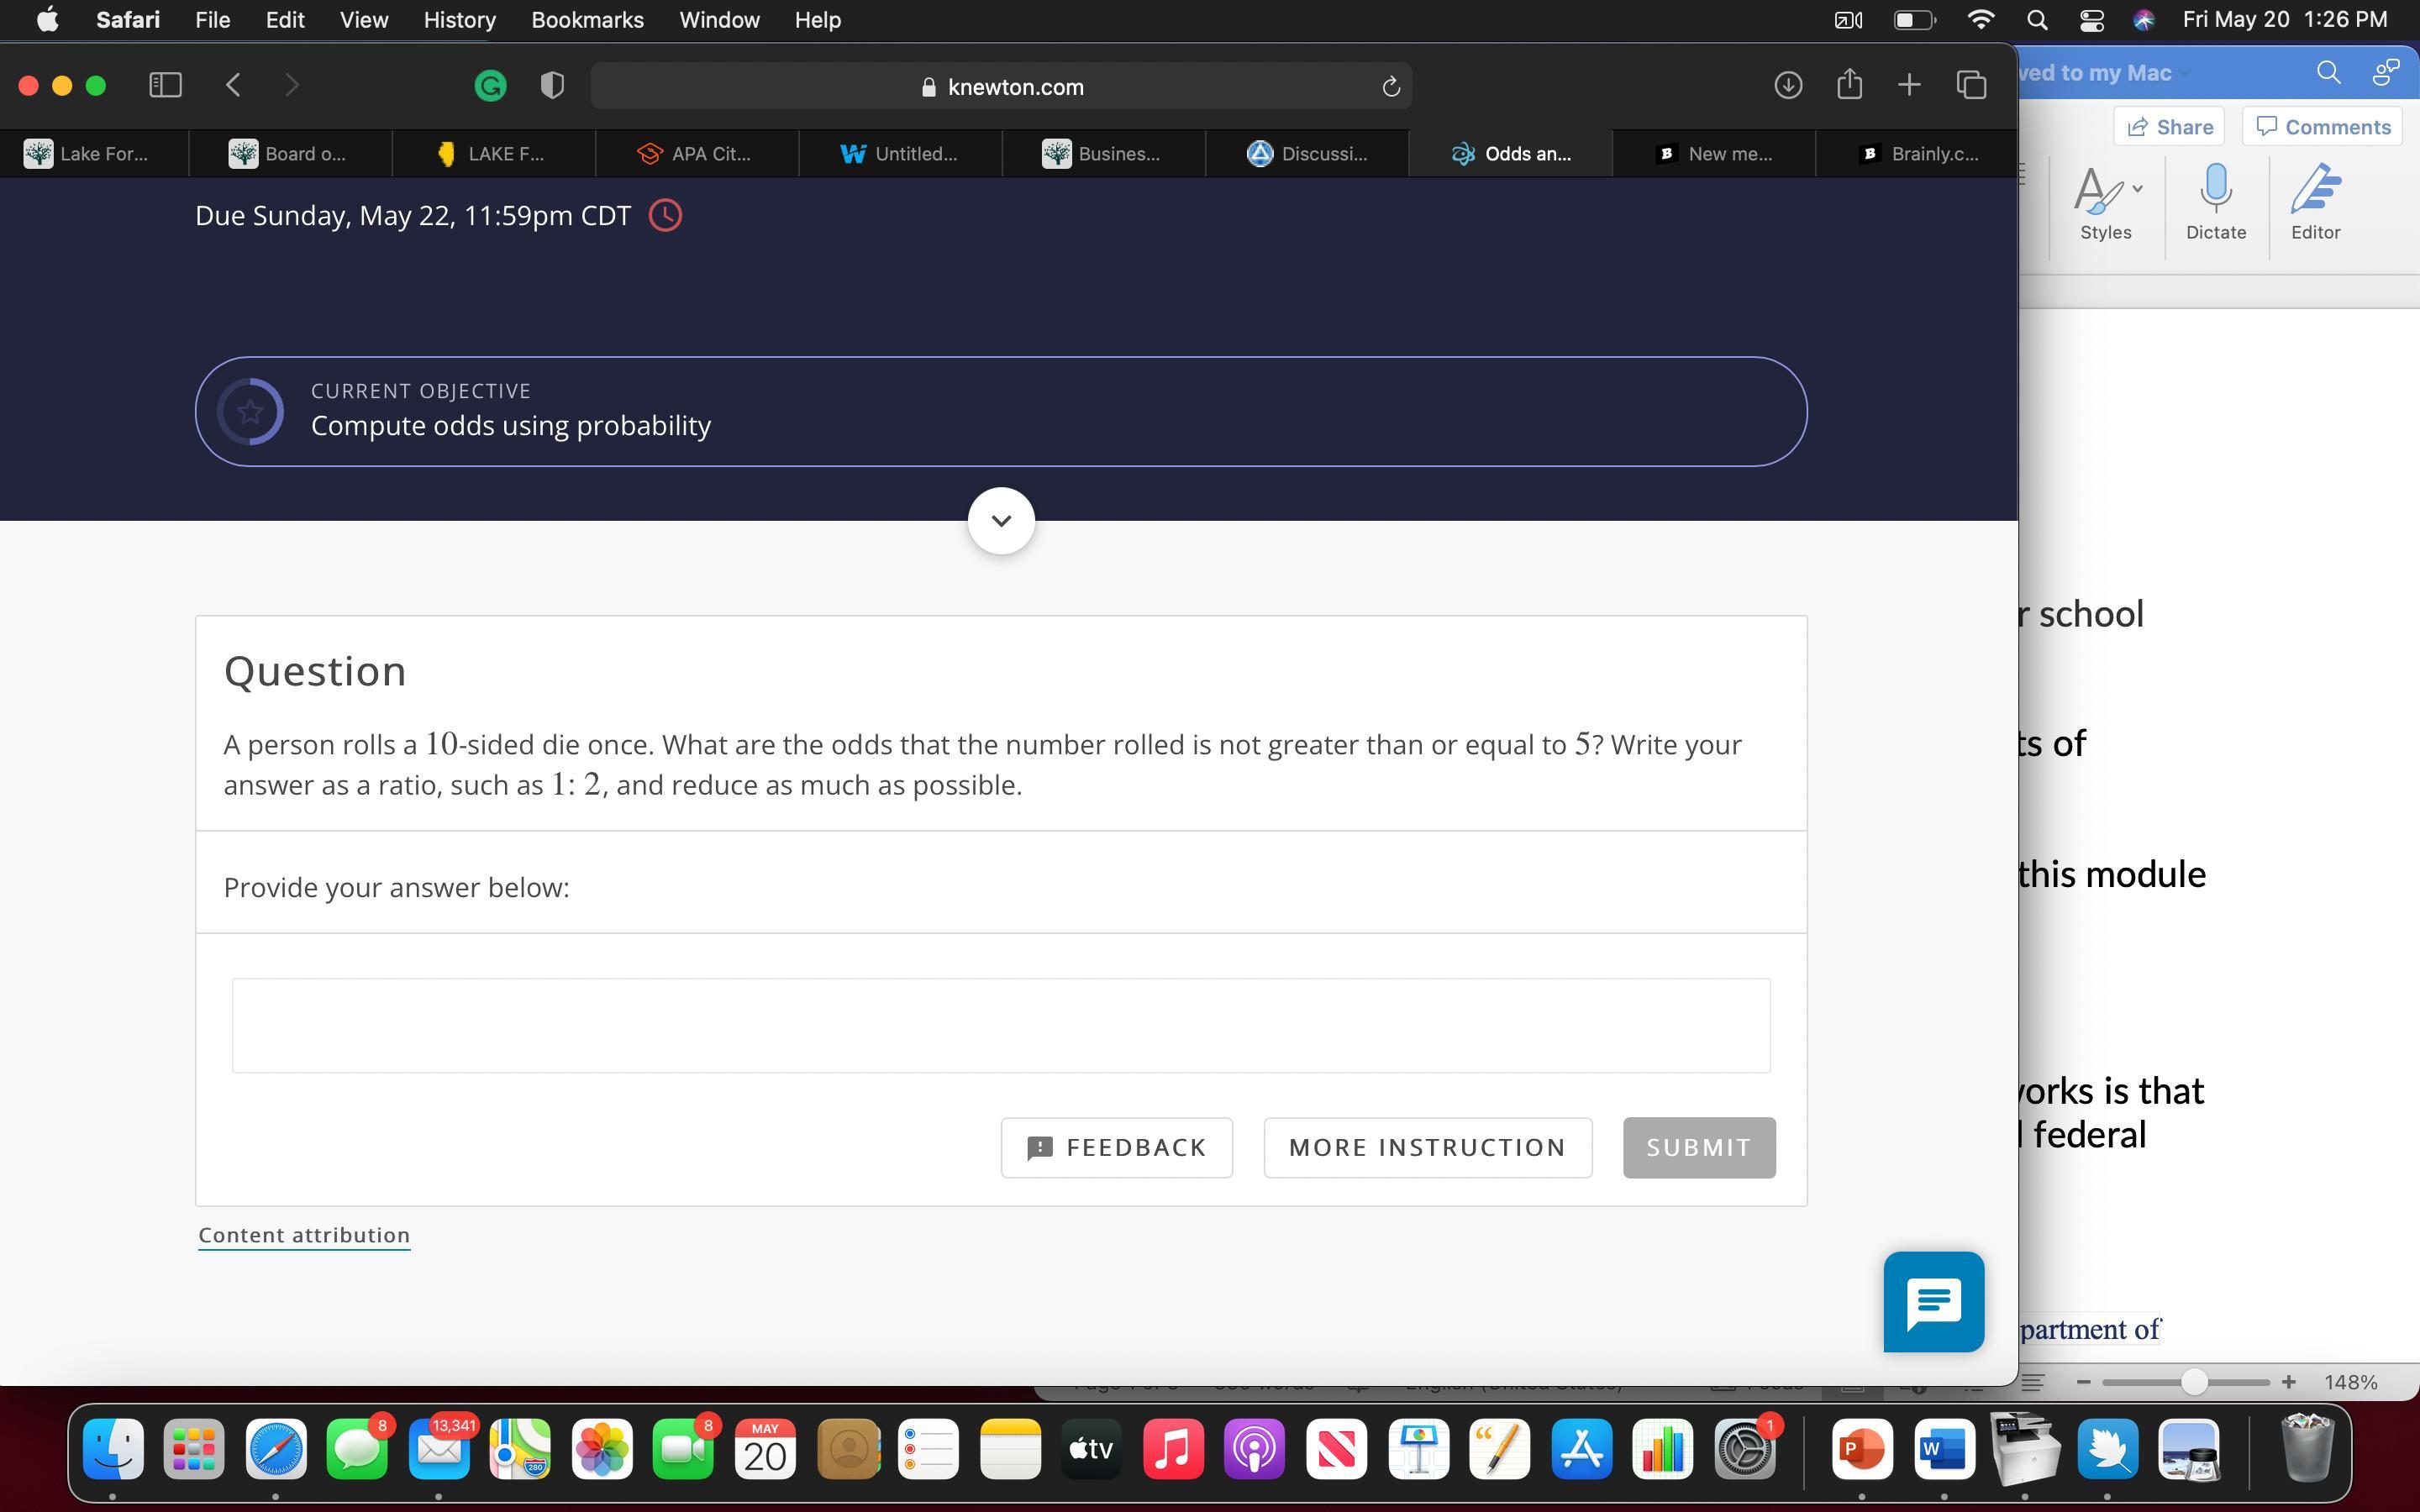Open the Word Styles dropdown arrow
Screen dimensions: 2420x1512
click(2137, 188)
